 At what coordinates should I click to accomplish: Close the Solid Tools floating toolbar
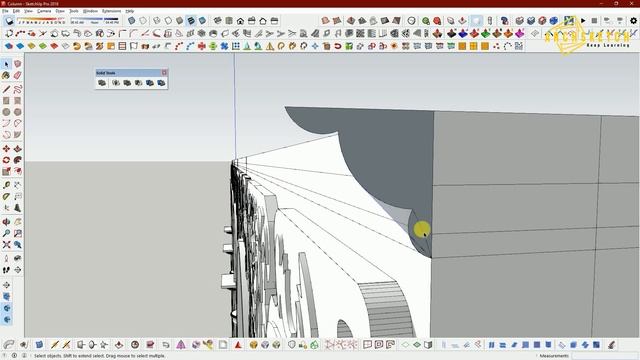pos(164,73)
